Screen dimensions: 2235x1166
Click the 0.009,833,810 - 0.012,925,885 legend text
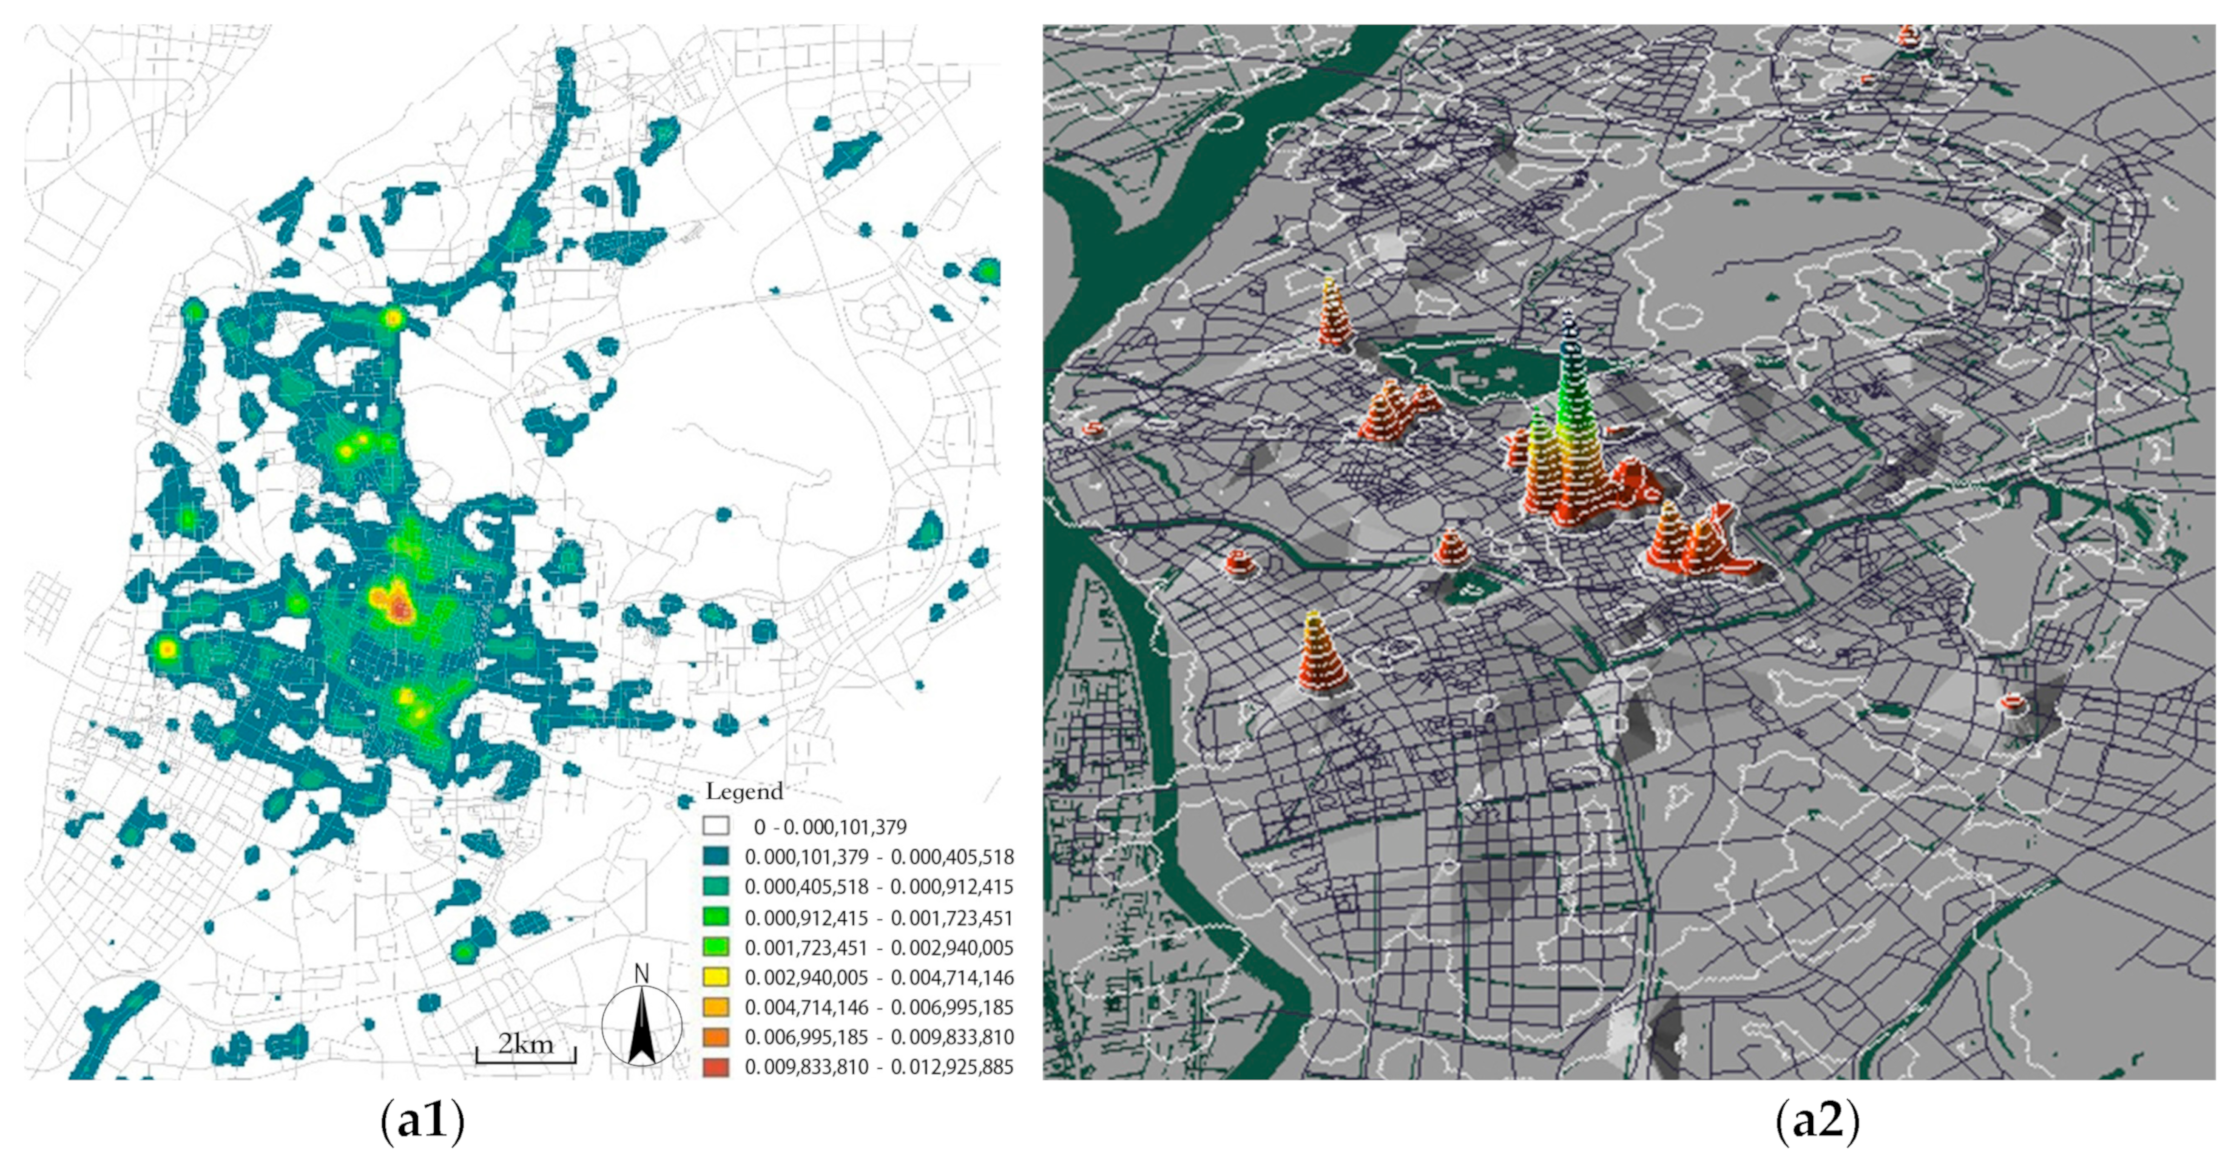[x=879, y=1067]
